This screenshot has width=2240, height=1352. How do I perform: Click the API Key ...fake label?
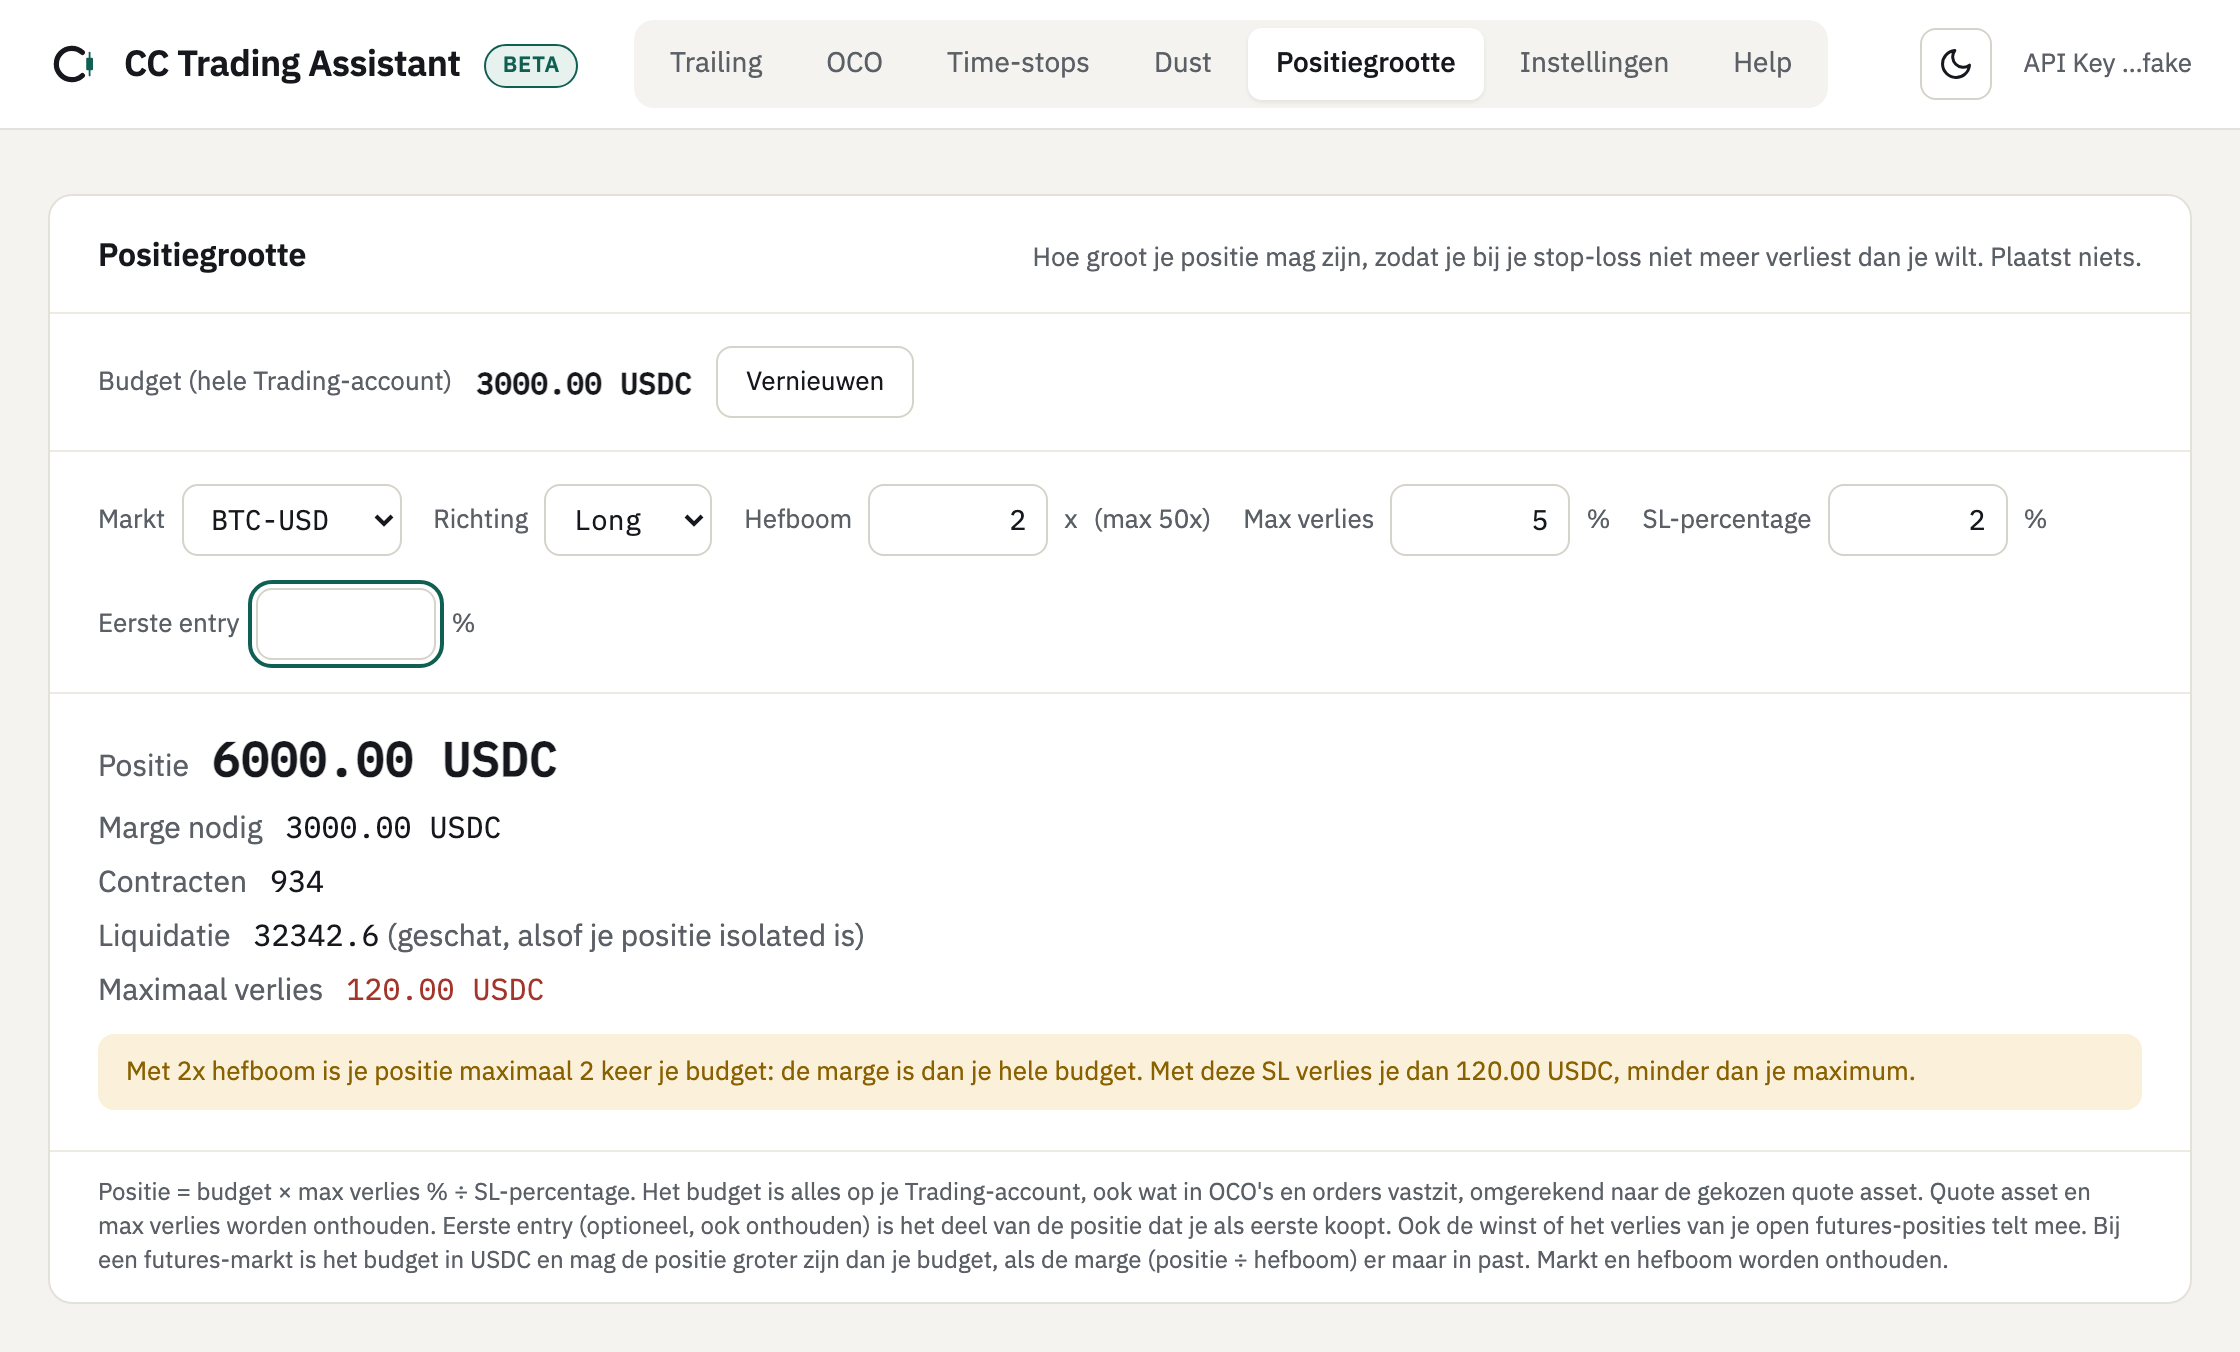(x=2107, y=63)
